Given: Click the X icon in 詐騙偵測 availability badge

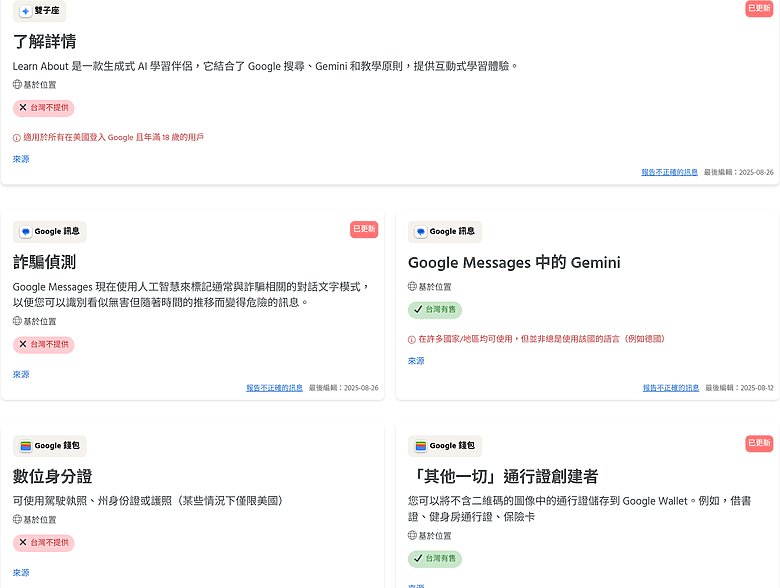Looking at the screenshot, I should pyautogui.click(x=23, y=344).
